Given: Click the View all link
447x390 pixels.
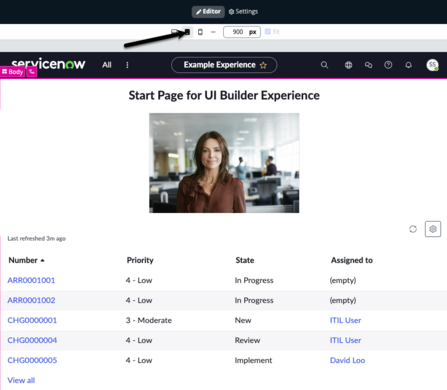Looking at the screenshot, I should 21,380.
